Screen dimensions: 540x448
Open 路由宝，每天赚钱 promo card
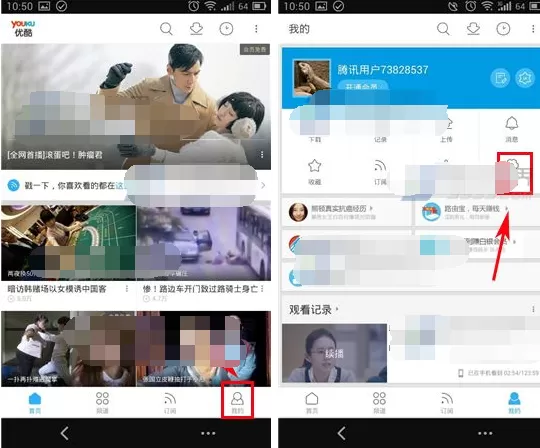pos(477,212)
